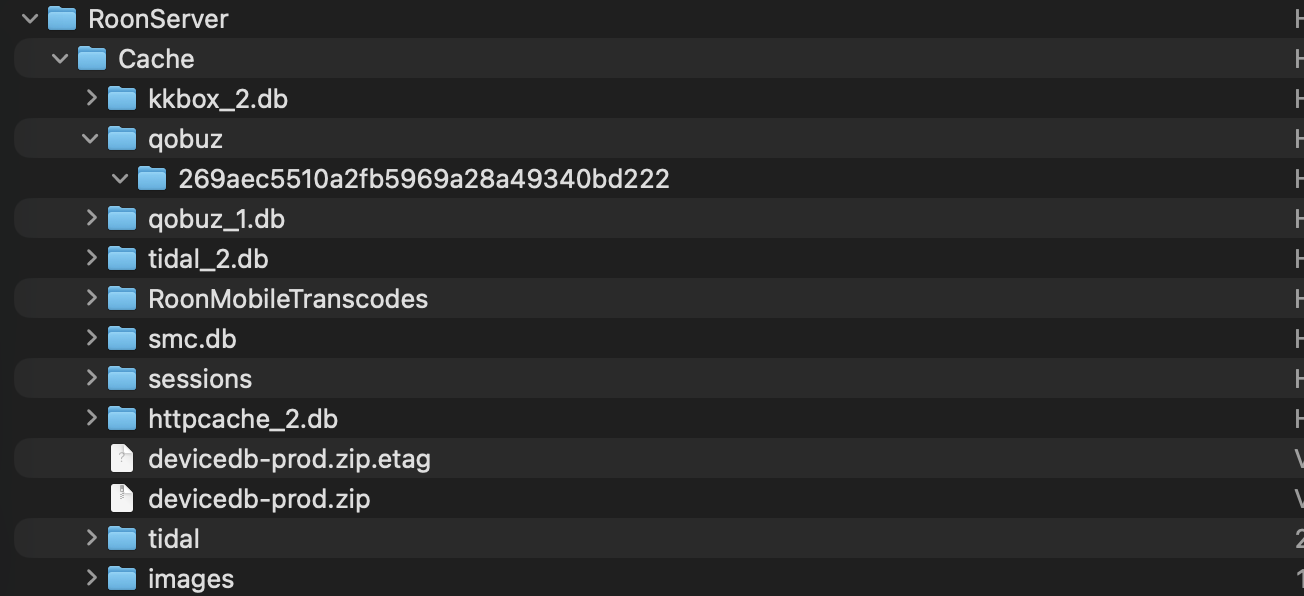Image resolution: width=1304 pixels, height=596 pixels.
Task: Click the RoonMobileTranscodes folder icon
Action: pos(122,298)
